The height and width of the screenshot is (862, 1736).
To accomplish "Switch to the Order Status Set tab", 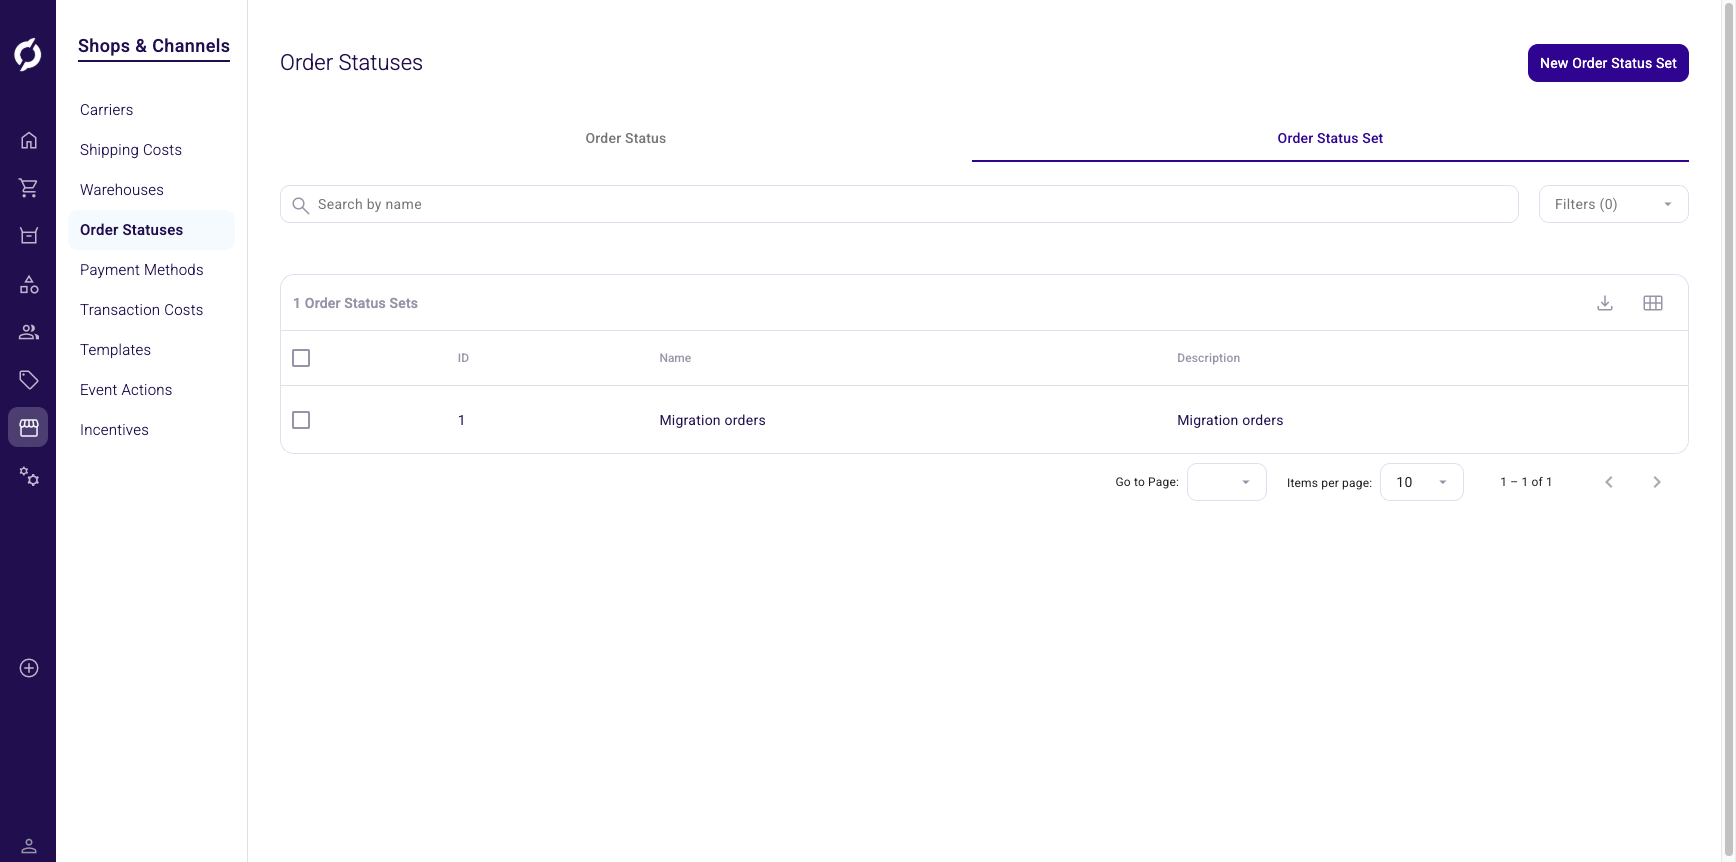I will [x=1330, y=139].
